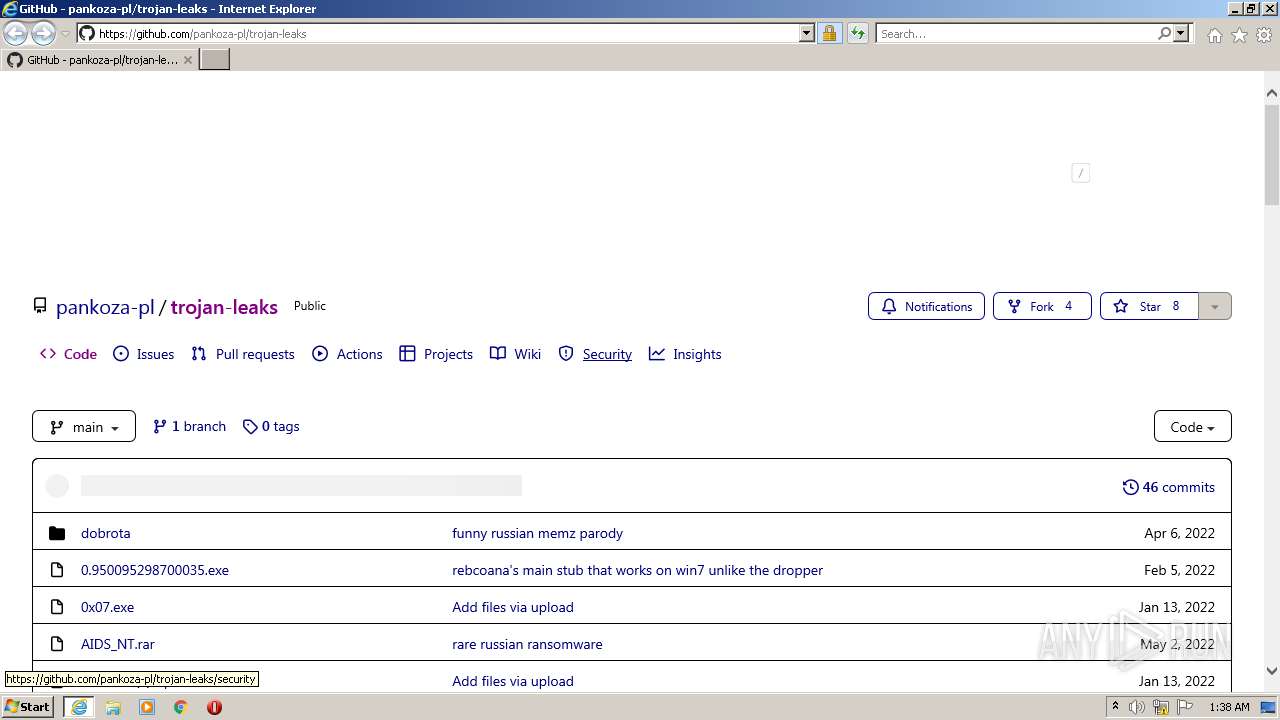Open Favorites with the star icon

pyautogui.click(x=1239, y=35)
